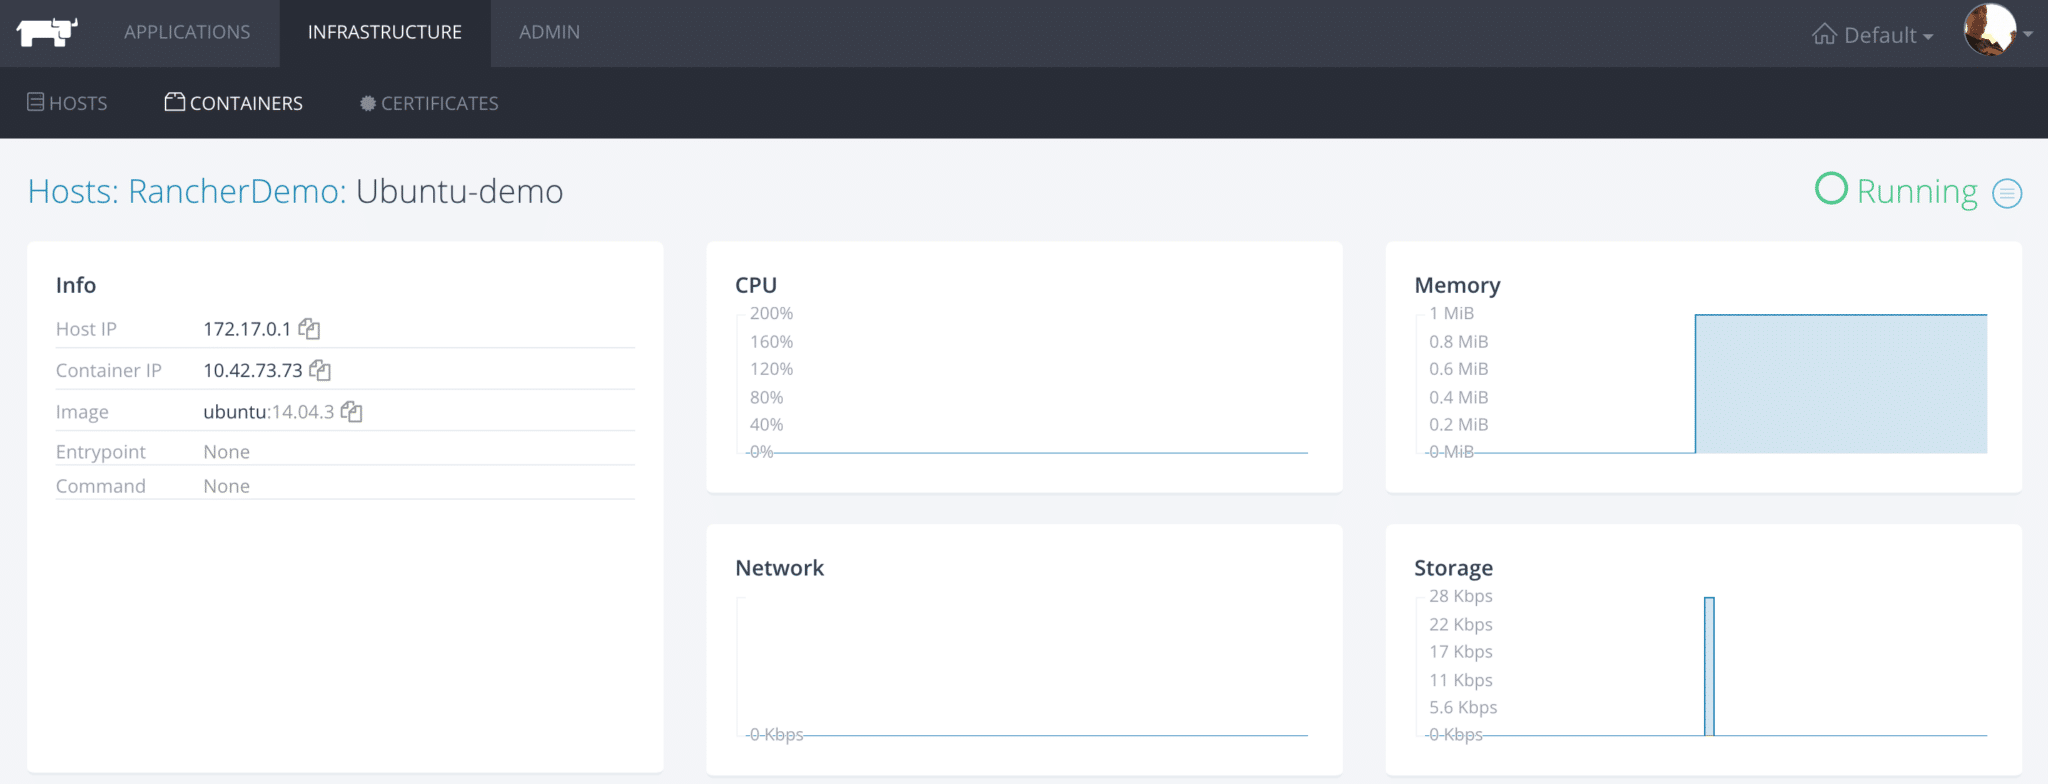Open the Certificates section

coord(429,103)
